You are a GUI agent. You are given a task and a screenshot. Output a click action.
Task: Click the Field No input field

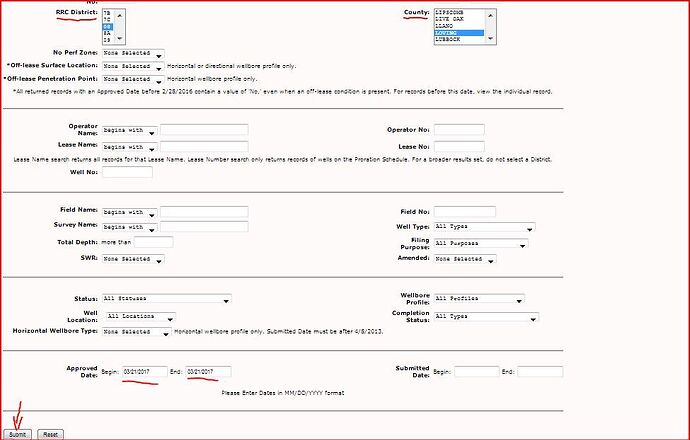(465, 212)
